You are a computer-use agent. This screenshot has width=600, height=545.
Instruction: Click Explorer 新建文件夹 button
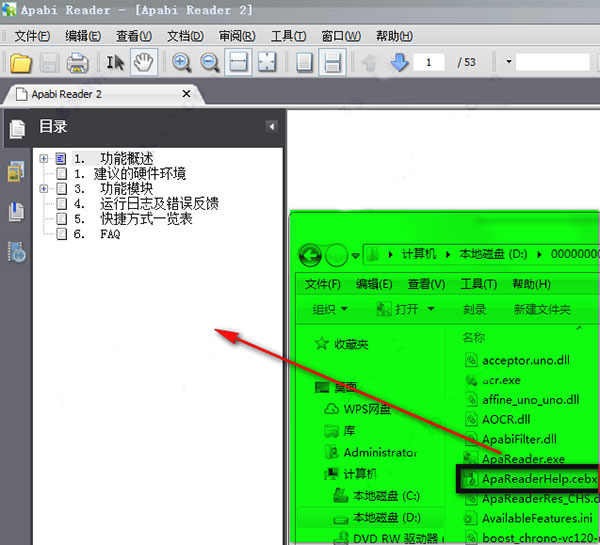click(542, 309)
